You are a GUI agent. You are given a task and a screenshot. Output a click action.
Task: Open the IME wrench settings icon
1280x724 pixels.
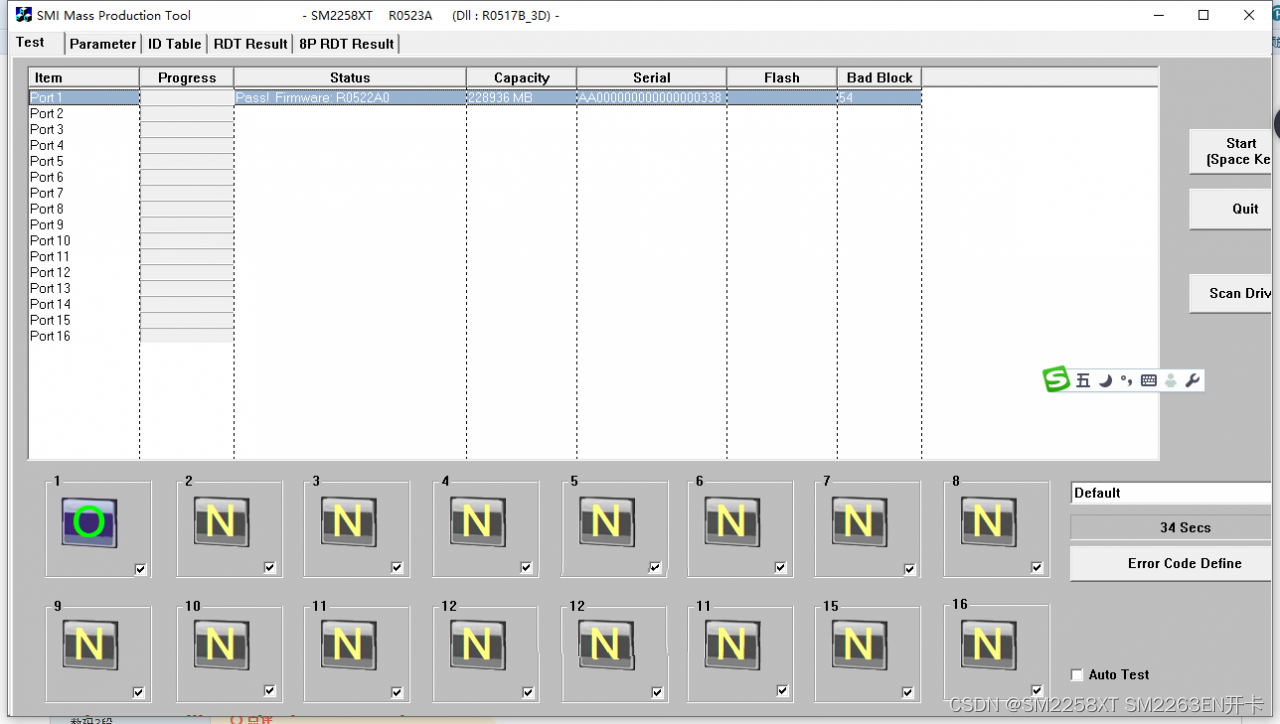coord(1192,381)
